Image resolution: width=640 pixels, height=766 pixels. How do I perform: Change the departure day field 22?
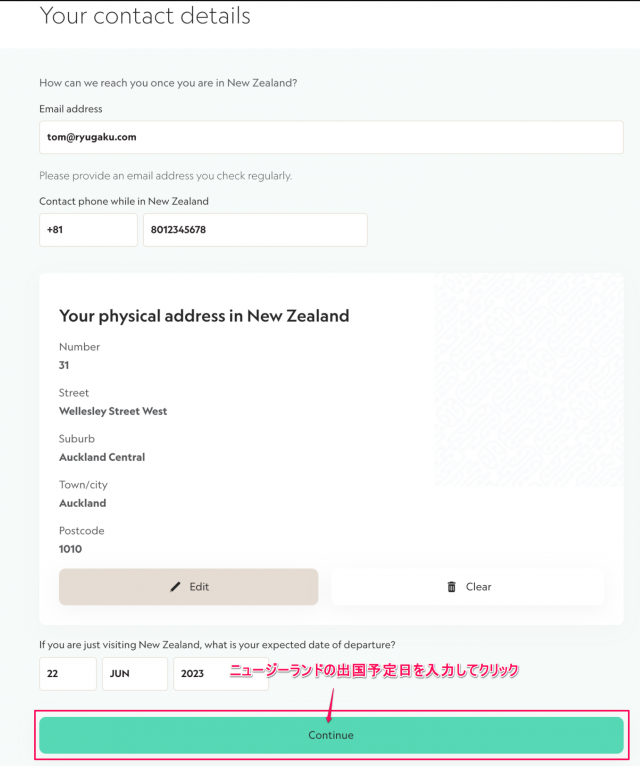click(x=68, y=674)
